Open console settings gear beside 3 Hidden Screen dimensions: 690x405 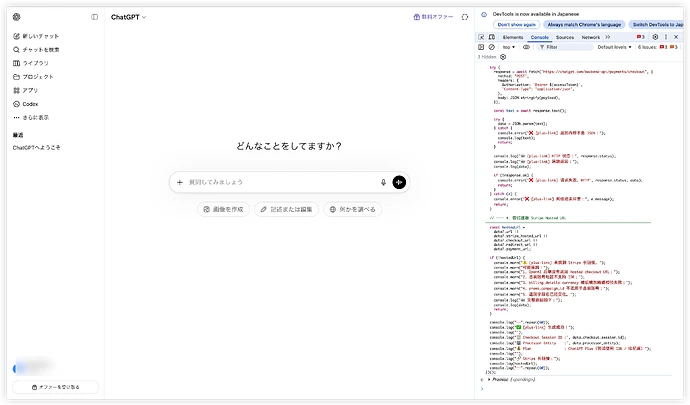(503, 57)
